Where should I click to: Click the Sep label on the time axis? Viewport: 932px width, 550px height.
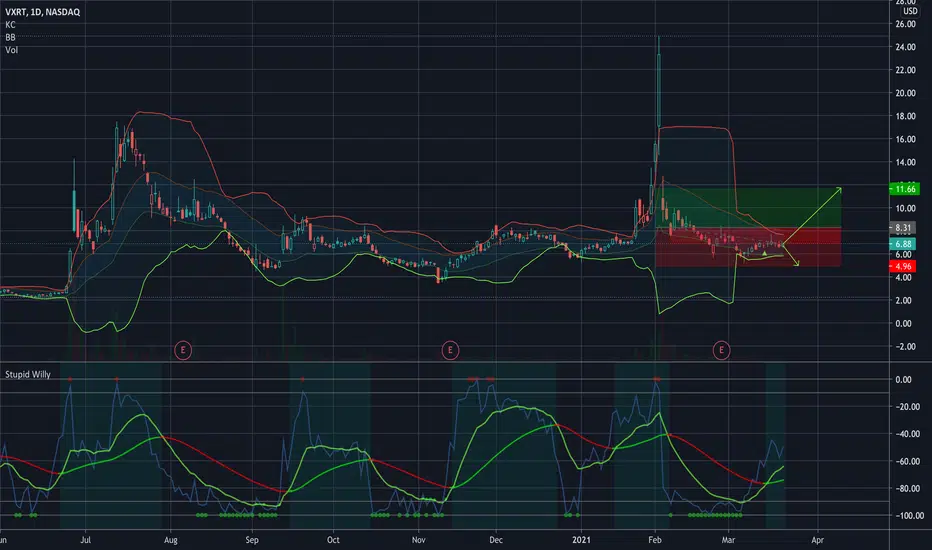tap(252, 540)
